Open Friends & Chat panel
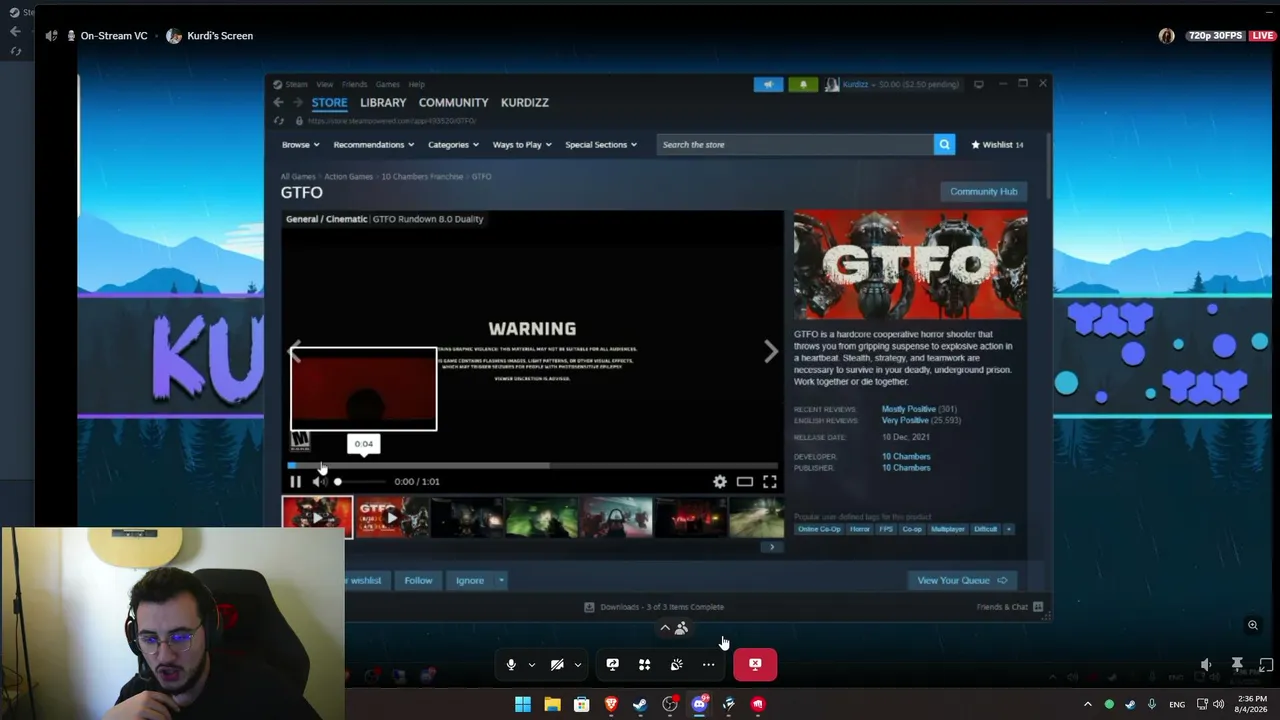Viewport: 1280px width, 720px height. pos(1009,607)
